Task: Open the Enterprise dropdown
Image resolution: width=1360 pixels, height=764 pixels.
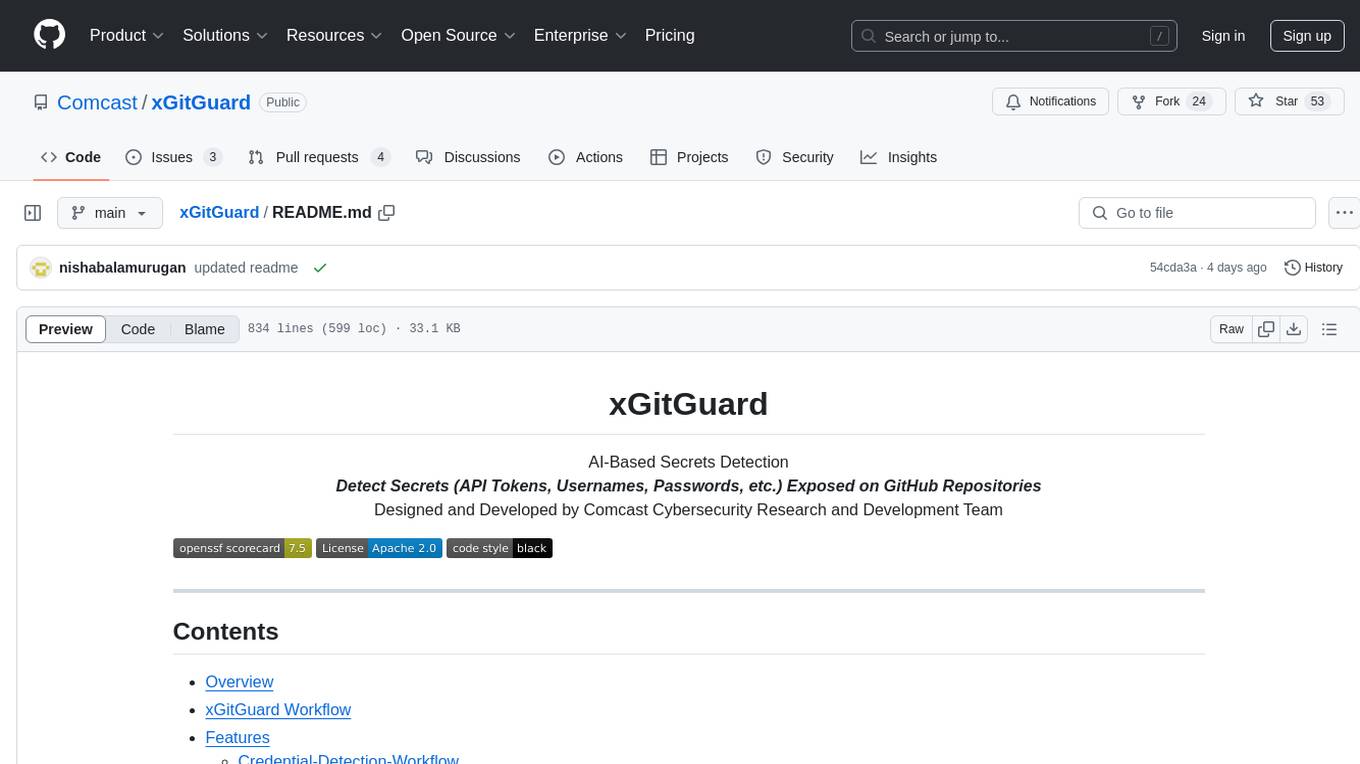Action: tap(580, 35)
